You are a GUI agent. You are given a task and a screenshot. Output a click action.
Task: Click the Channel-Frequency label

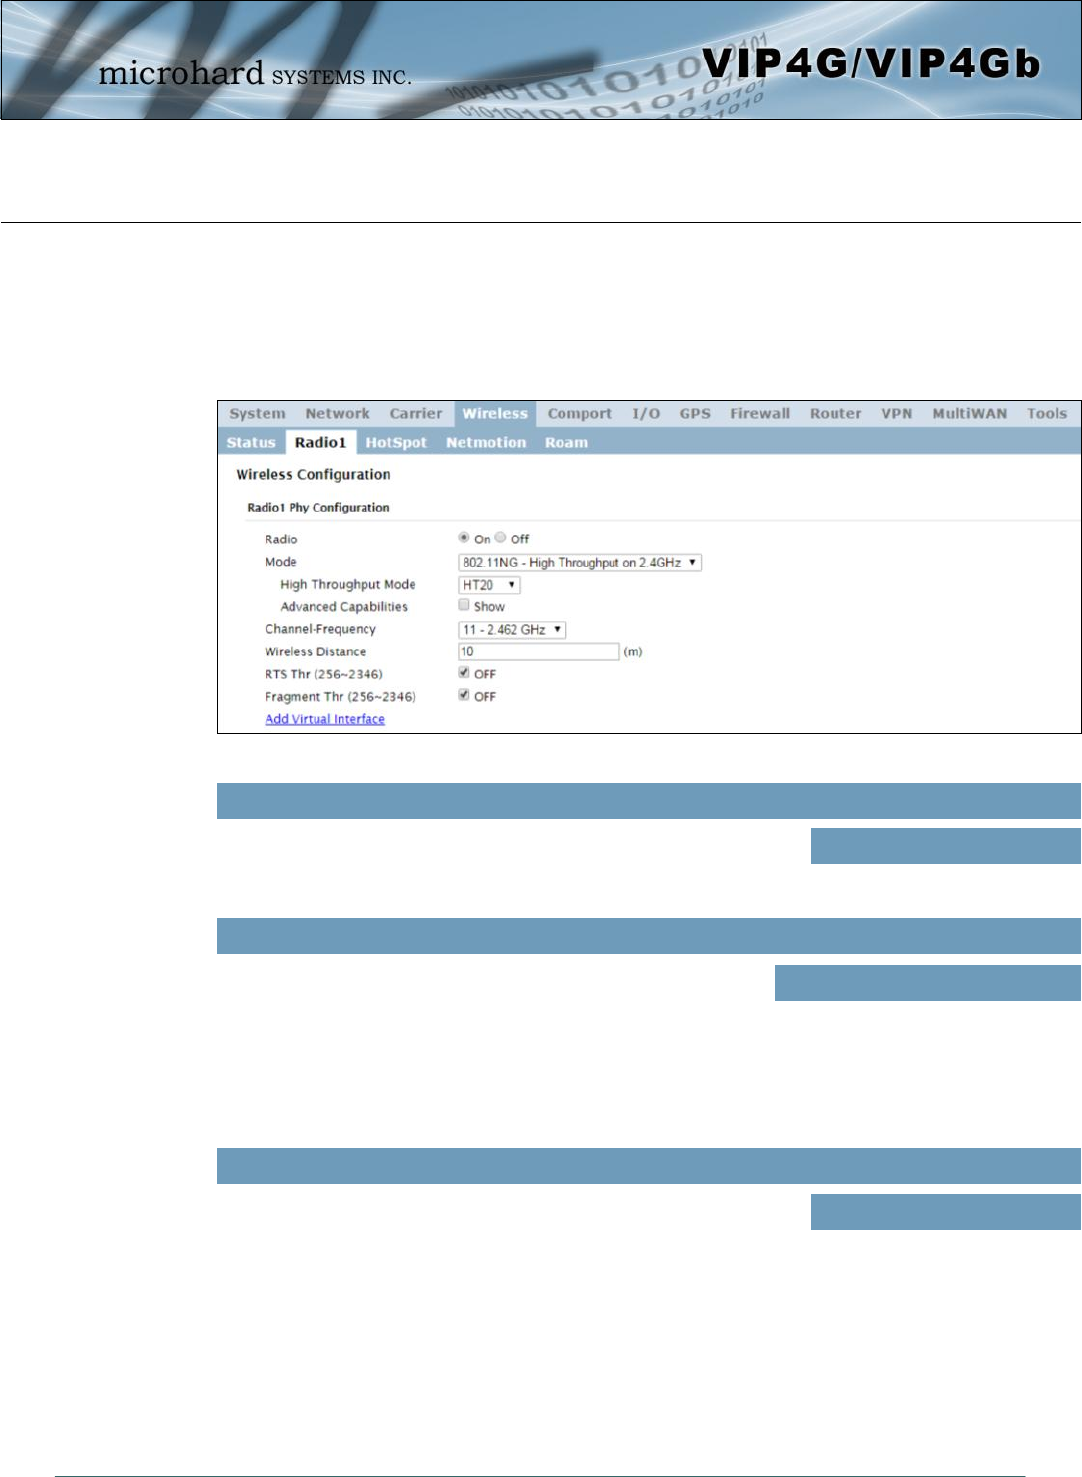tap(320, 629)
